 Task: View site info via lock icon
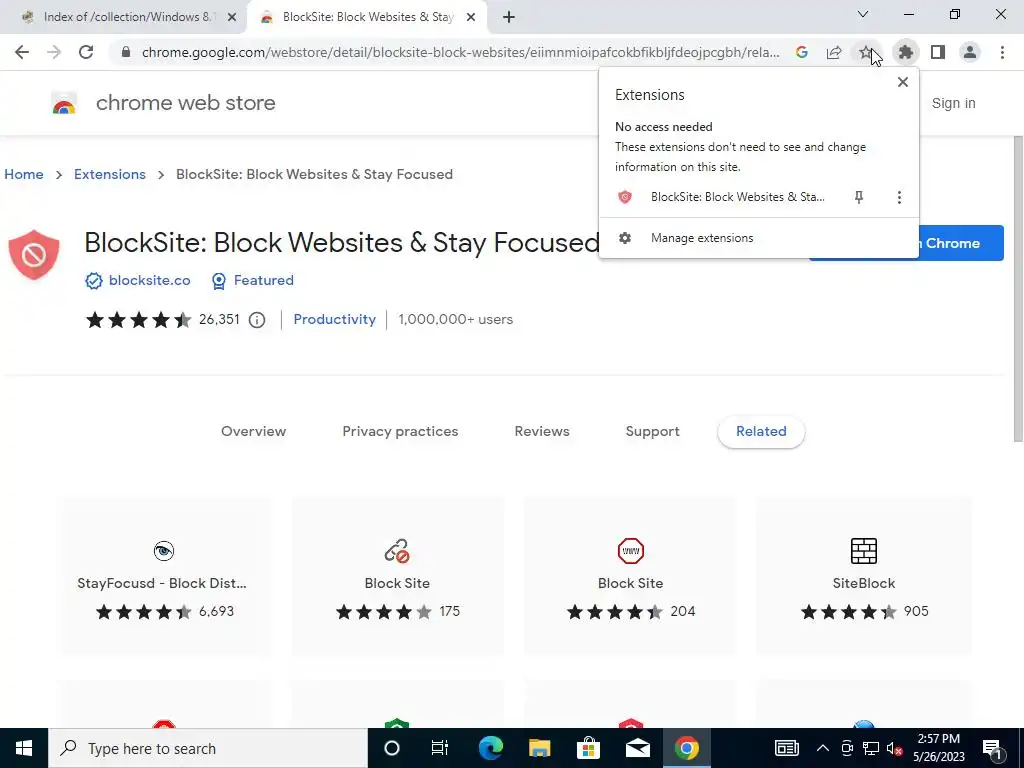pos(126,52)
